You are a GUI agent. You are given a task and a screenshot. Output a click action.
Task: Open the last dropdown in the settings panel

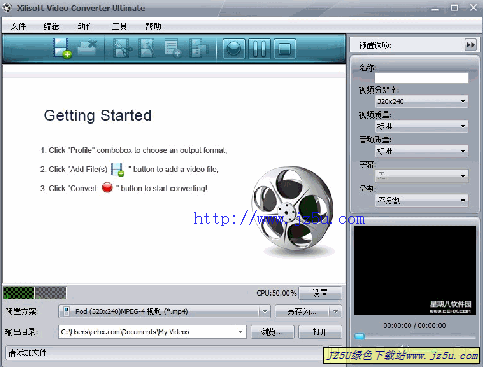pyautogui.click(x=421, y=200)
